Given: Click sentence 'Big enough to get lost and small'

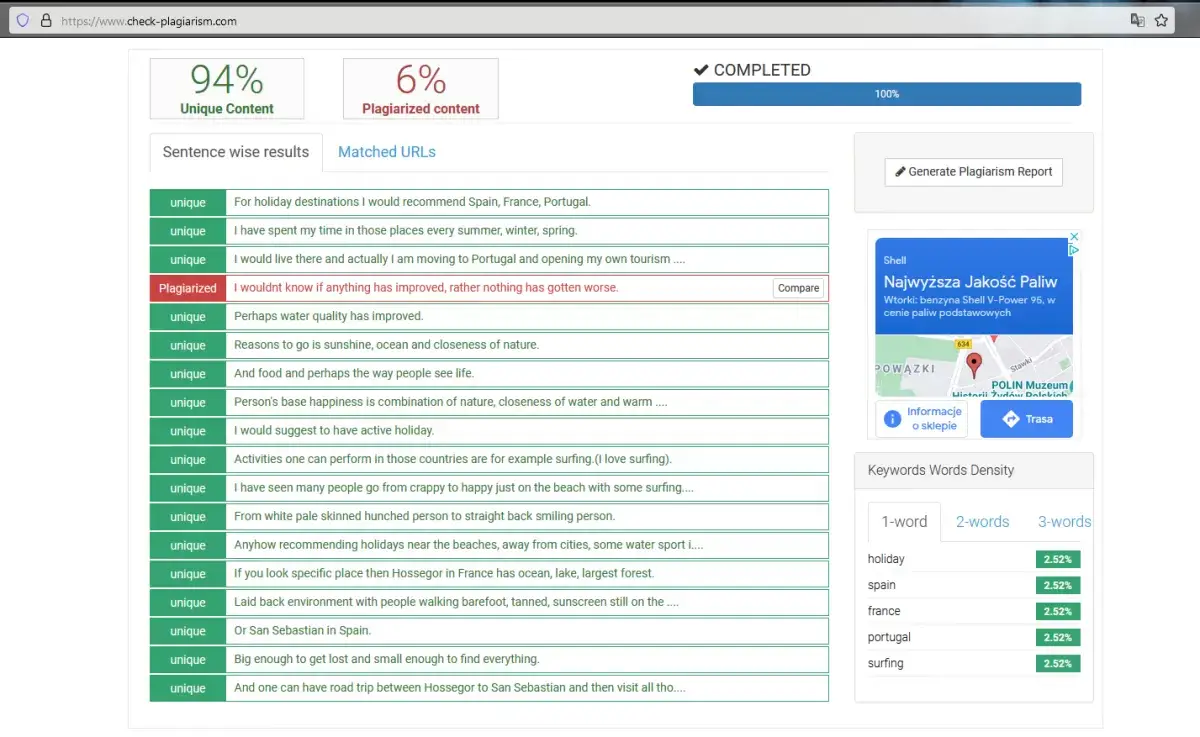Looking at the screenshot, I should (x=386, y=660).
